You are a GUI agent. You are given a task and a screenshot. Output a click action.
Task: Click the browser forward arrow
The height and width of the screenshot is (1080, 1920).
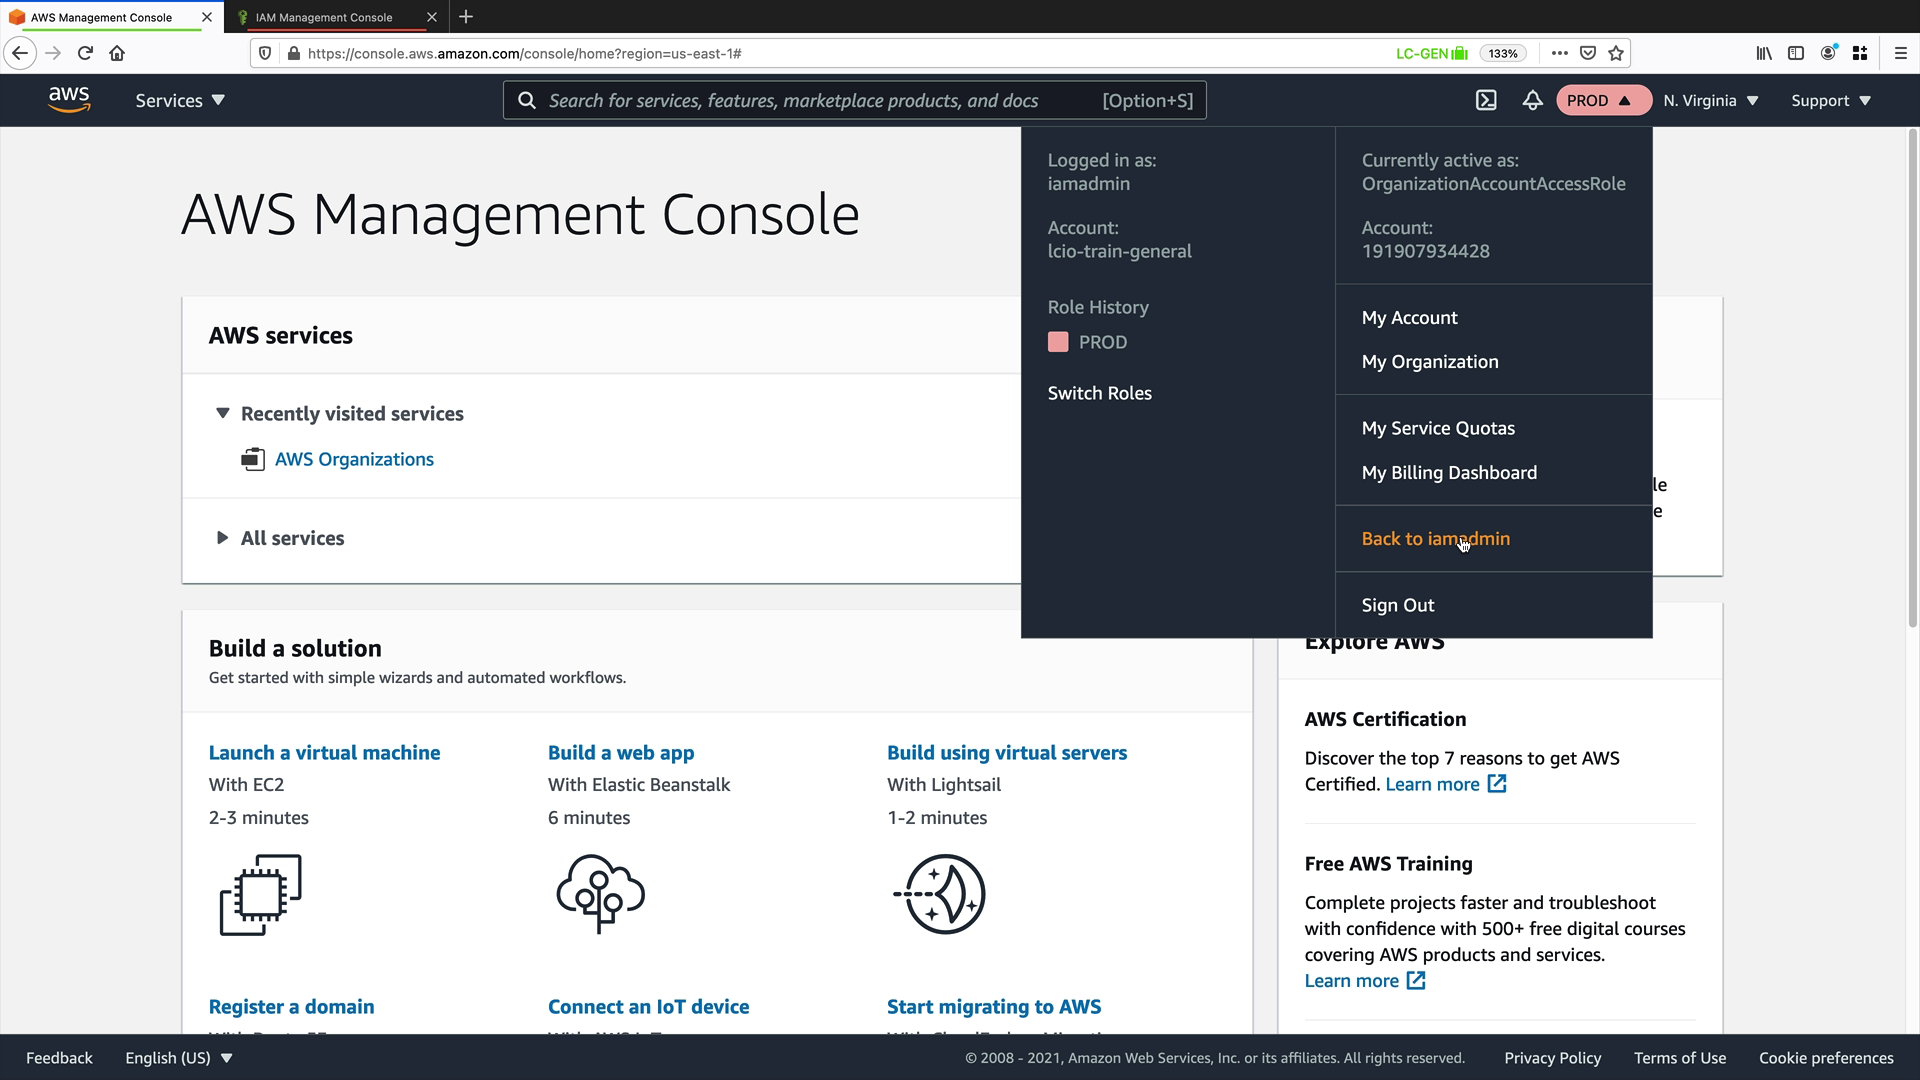tap(53, 53)
